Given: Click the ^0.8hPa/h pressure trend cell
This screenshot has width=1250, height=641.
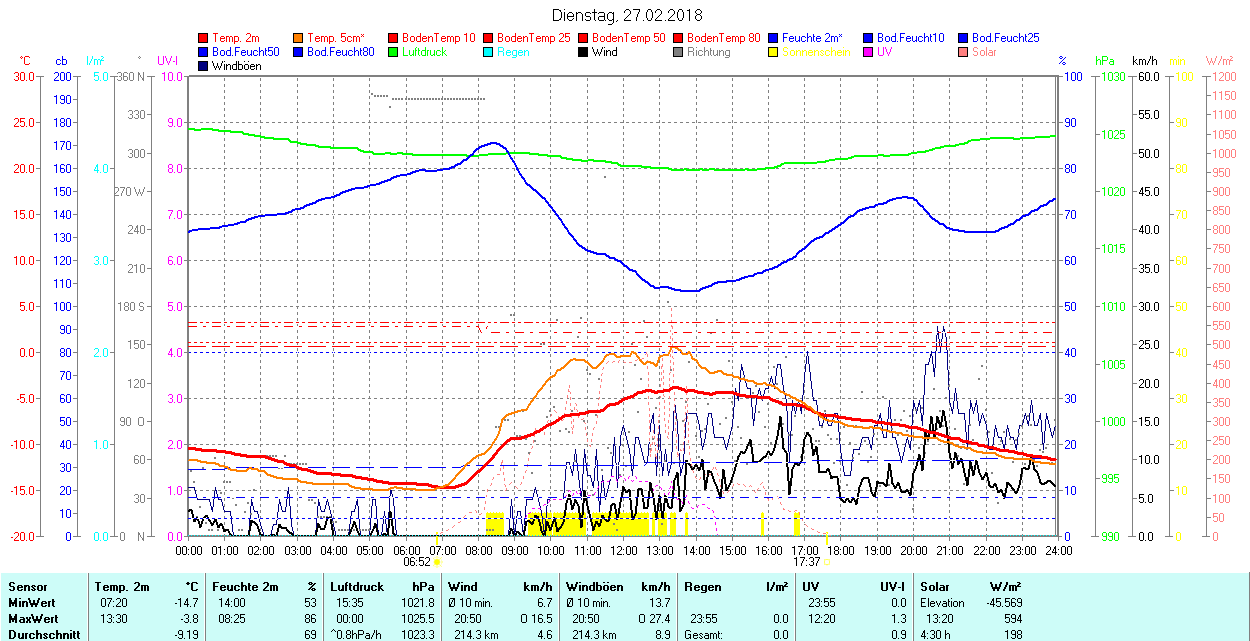Looking at the screenshot, I should click(356, 634).
